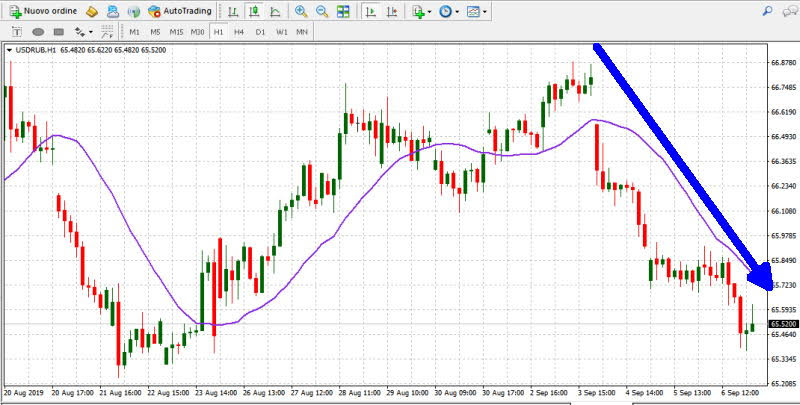The image size is (800, 405).
Task: Click the Nuovo ordine button
Action: point(43,12)
